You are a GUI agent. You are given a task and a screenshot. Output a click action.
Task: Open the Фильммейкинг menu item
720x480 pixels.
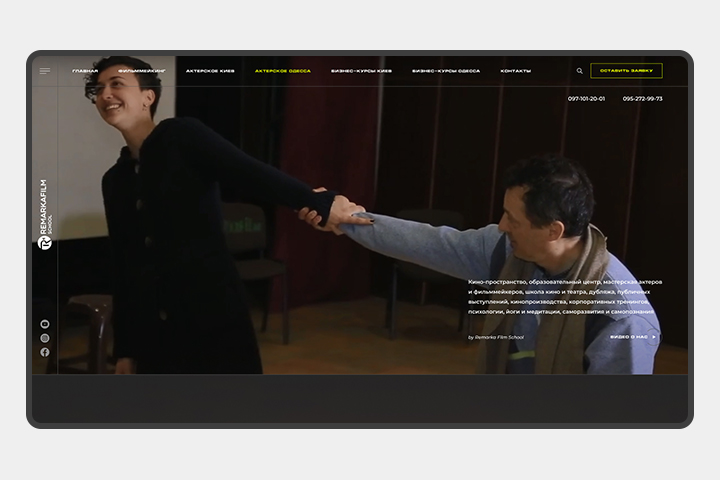click(141, 71)
